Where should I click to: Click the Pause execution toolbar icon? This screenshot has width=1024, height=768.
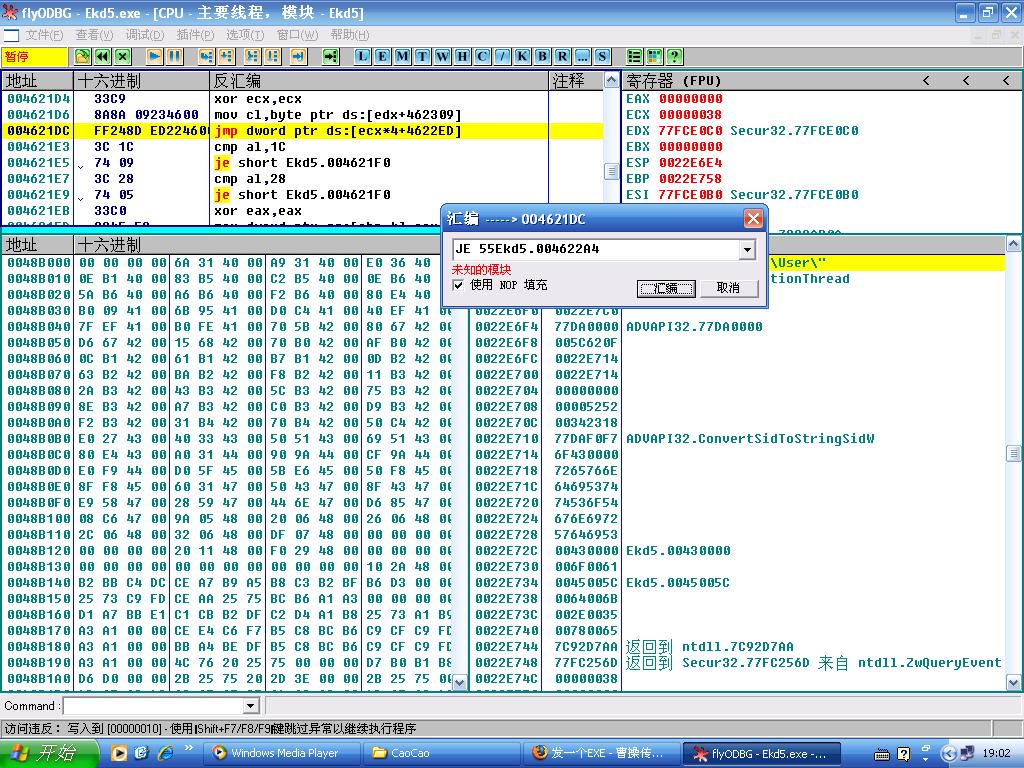174,56
